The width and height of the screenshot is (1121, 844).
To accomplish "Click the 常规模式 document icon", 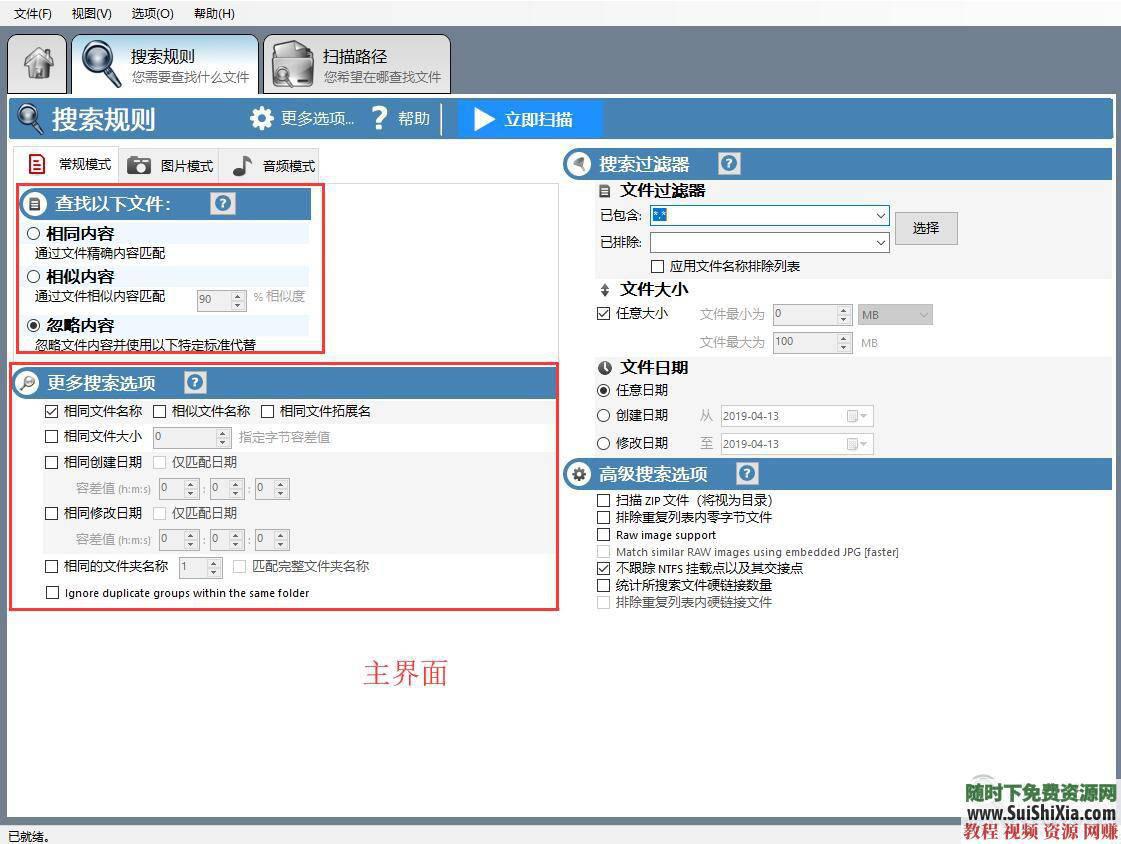I will click(x=36, y=164).
